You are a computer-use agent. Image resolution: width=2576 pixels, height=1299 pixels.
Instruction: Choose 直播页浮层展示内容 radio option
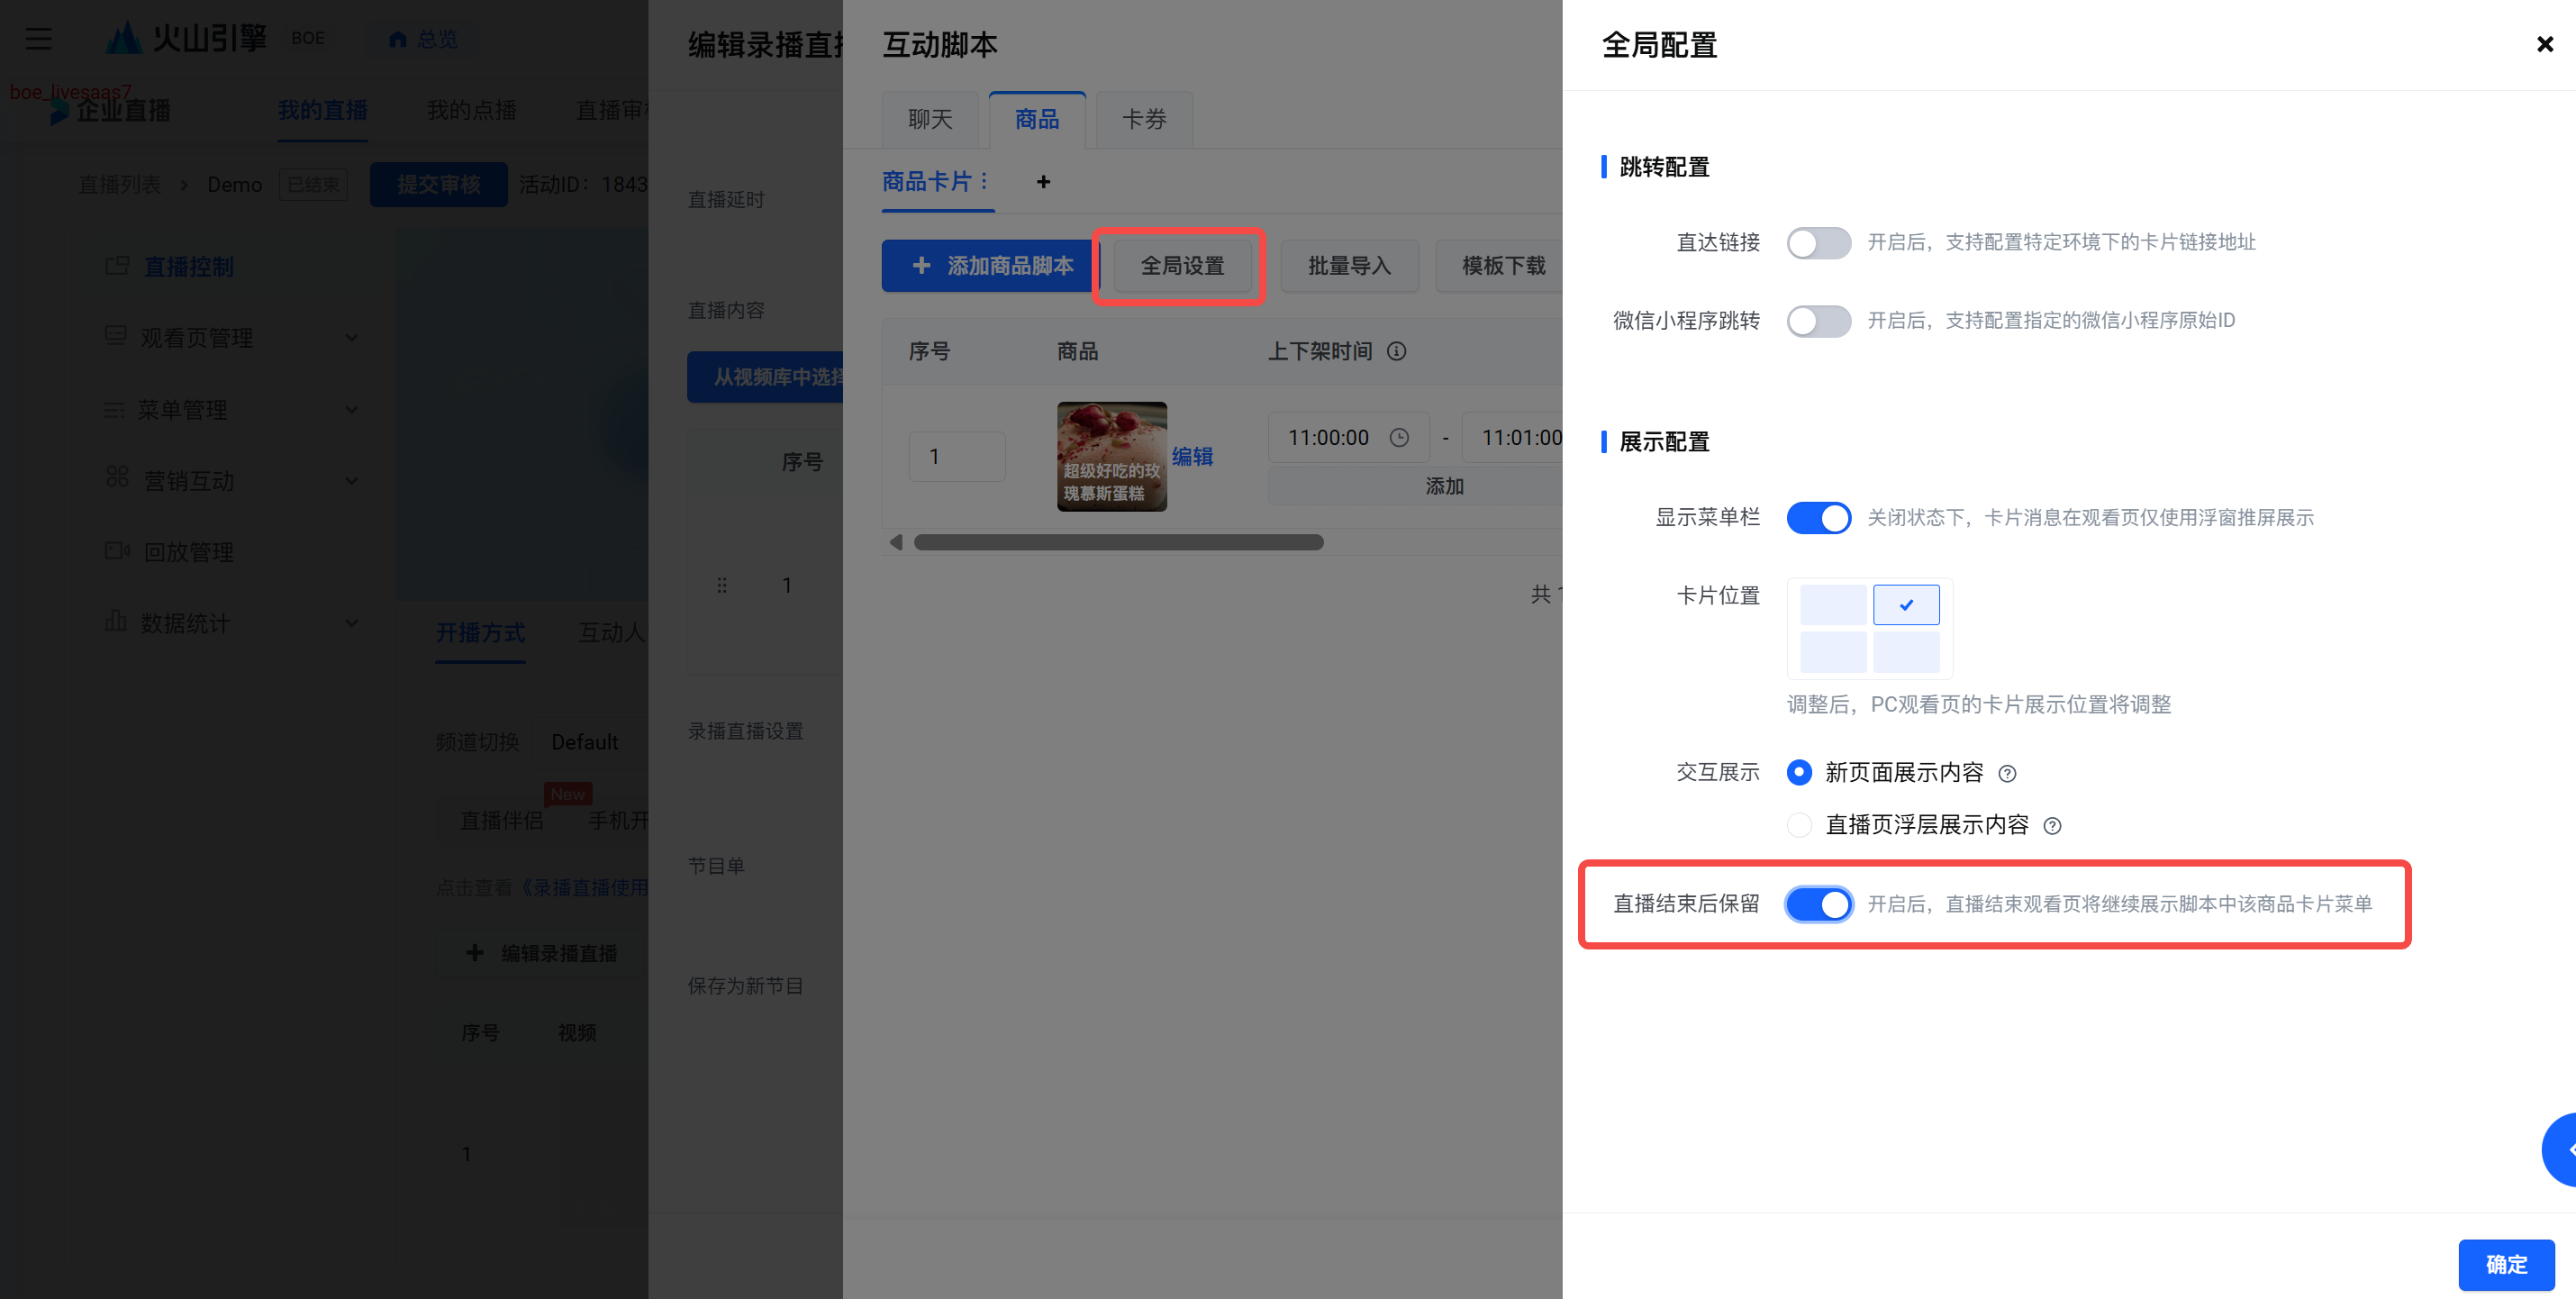pos(1798,825)
